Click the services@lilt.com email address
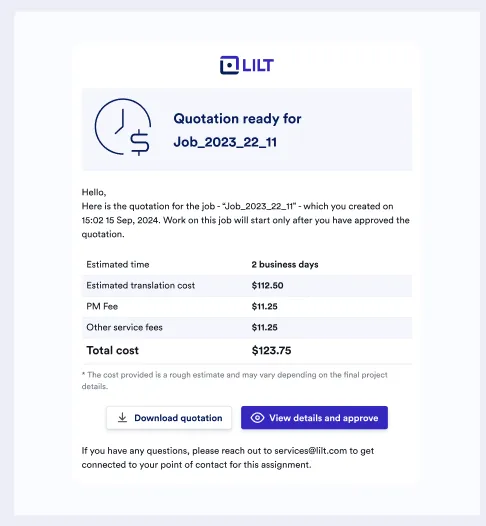This screenshot has width=486, height=526. [x=311, y=451]
